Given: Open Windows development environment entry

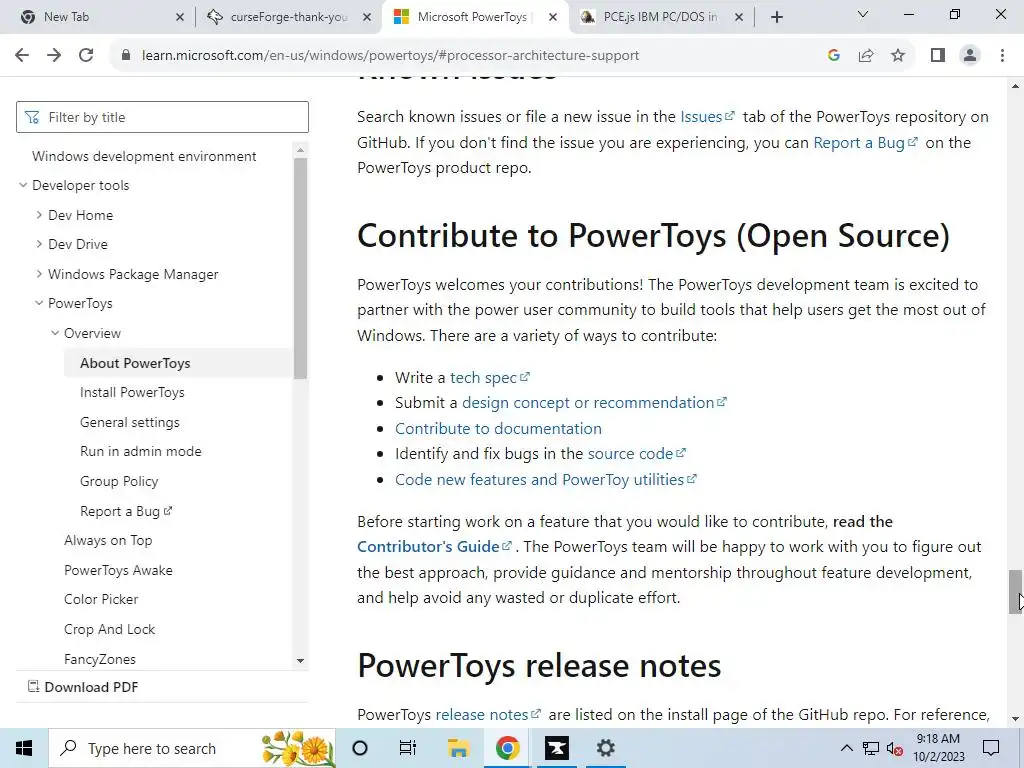Looking at the screenshot, I should tap(144, 156).
